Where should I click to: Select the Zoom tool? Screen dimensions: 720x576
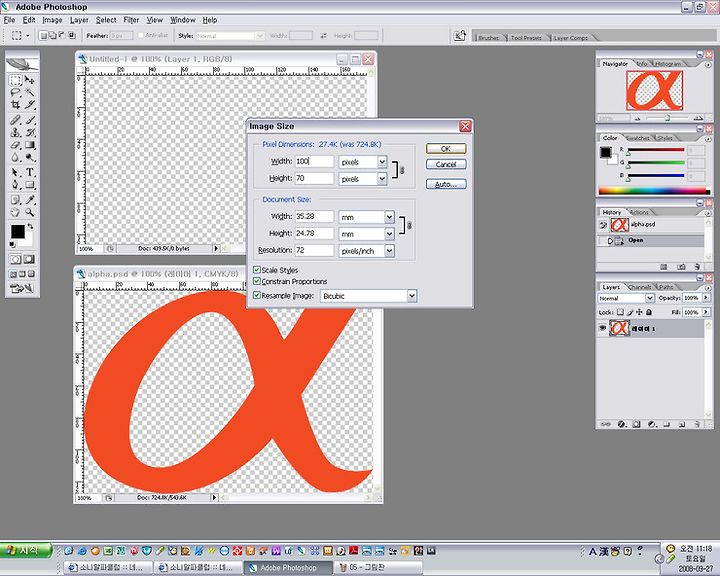pos(30,213)
